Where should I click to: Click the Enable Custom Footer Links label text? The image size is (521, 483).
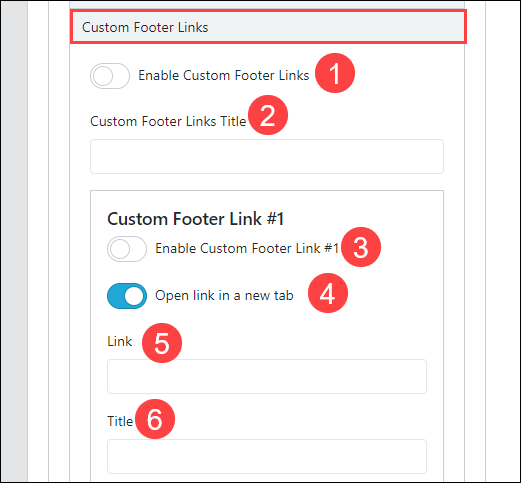(224, 75)
